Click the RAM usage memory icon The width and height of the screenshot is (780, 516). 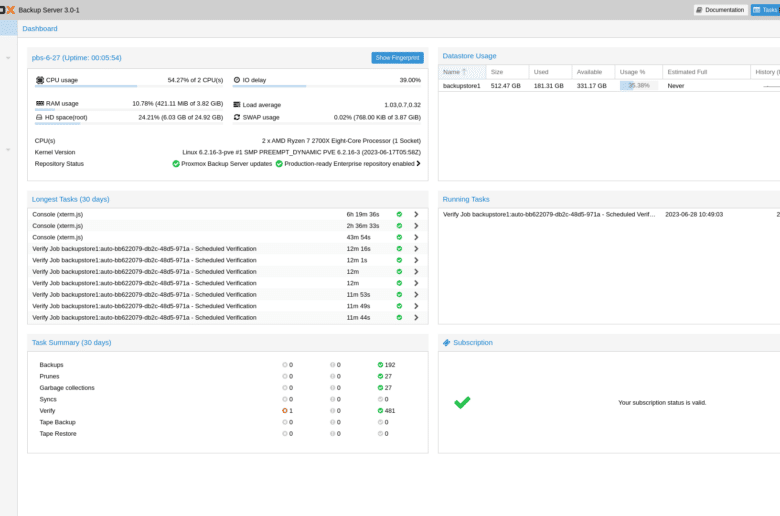pos(40,103)
